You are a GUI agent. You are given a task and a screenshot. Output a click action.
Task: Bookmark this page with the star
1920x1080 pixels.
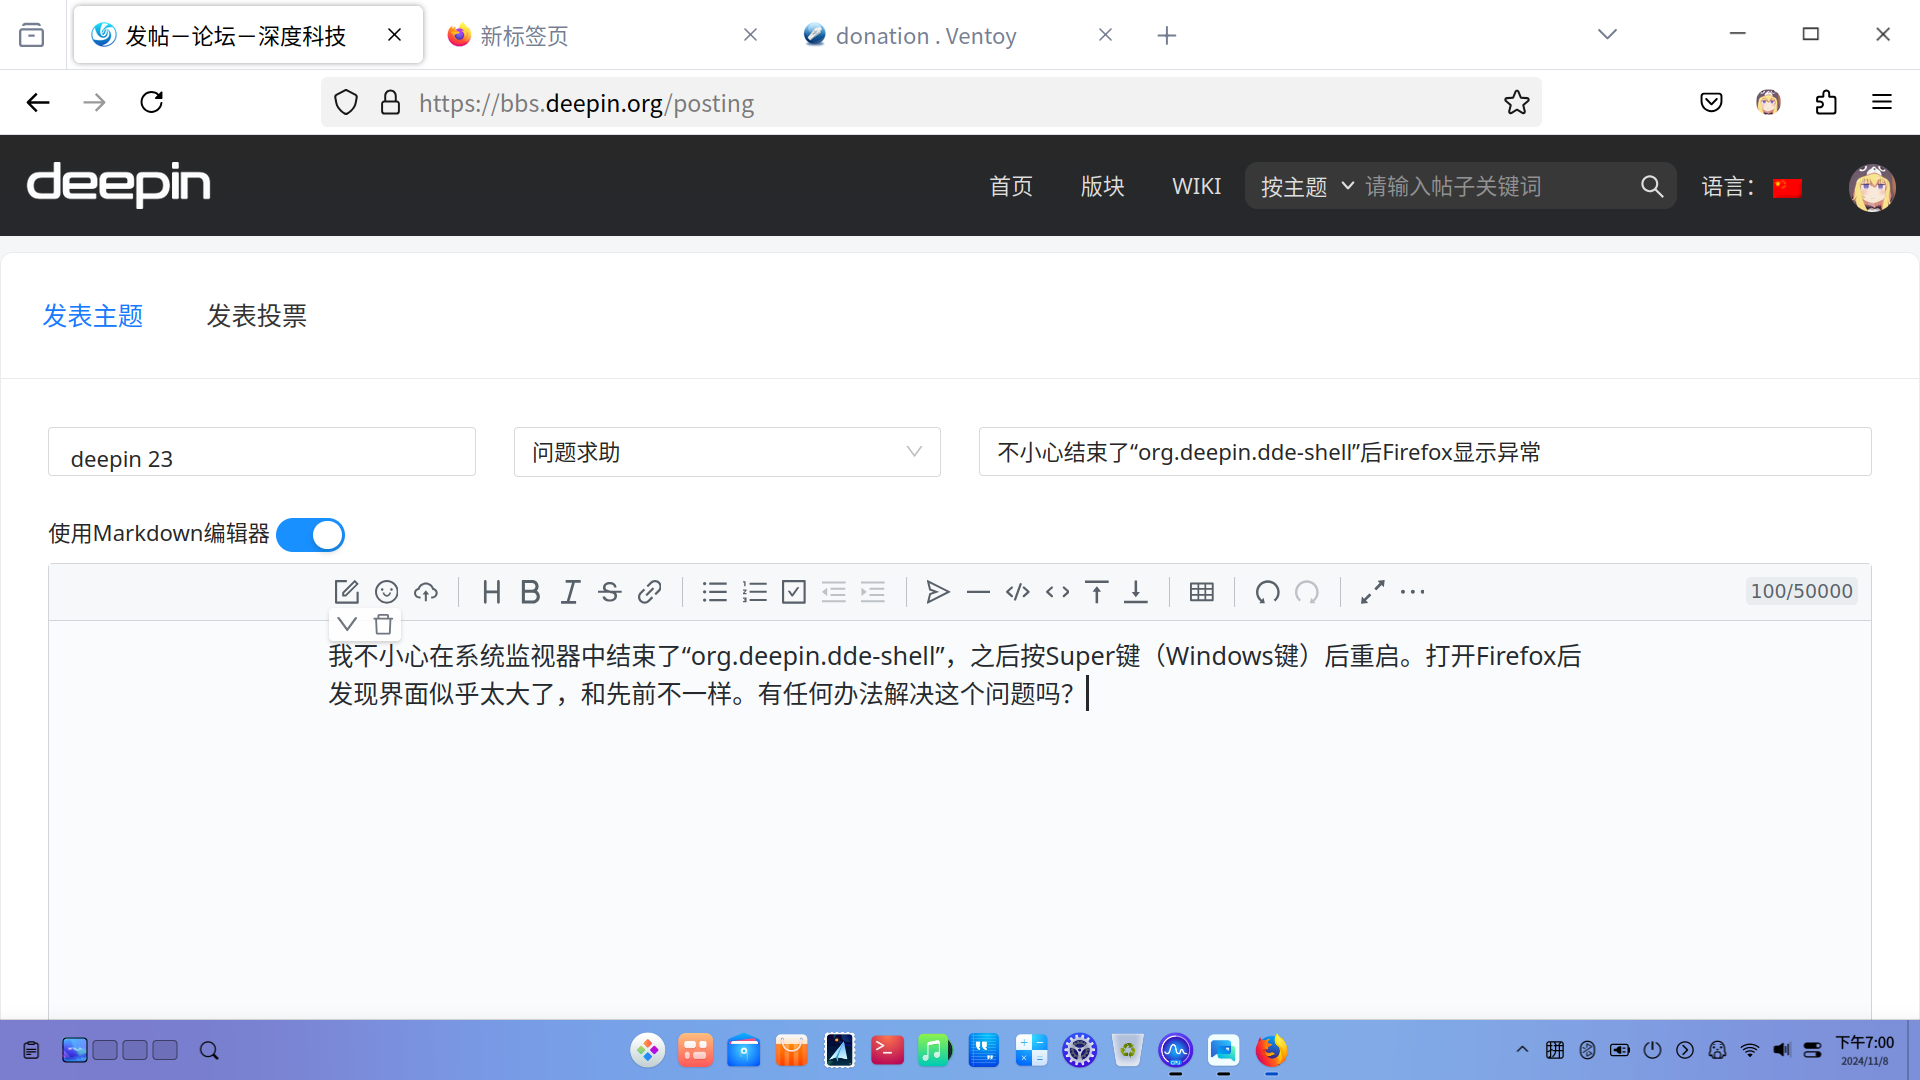point(1516,102)
